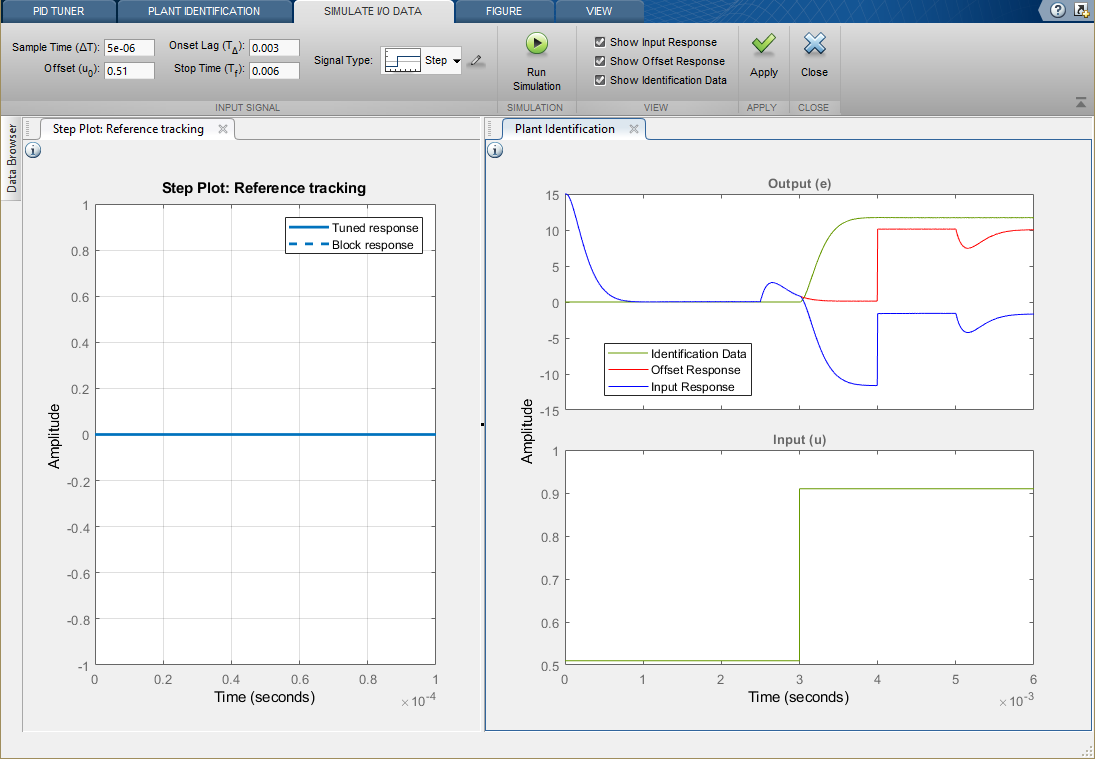Click the info icon in Step Plot panel
The image size is (1095, 759).
coord(32,150)
